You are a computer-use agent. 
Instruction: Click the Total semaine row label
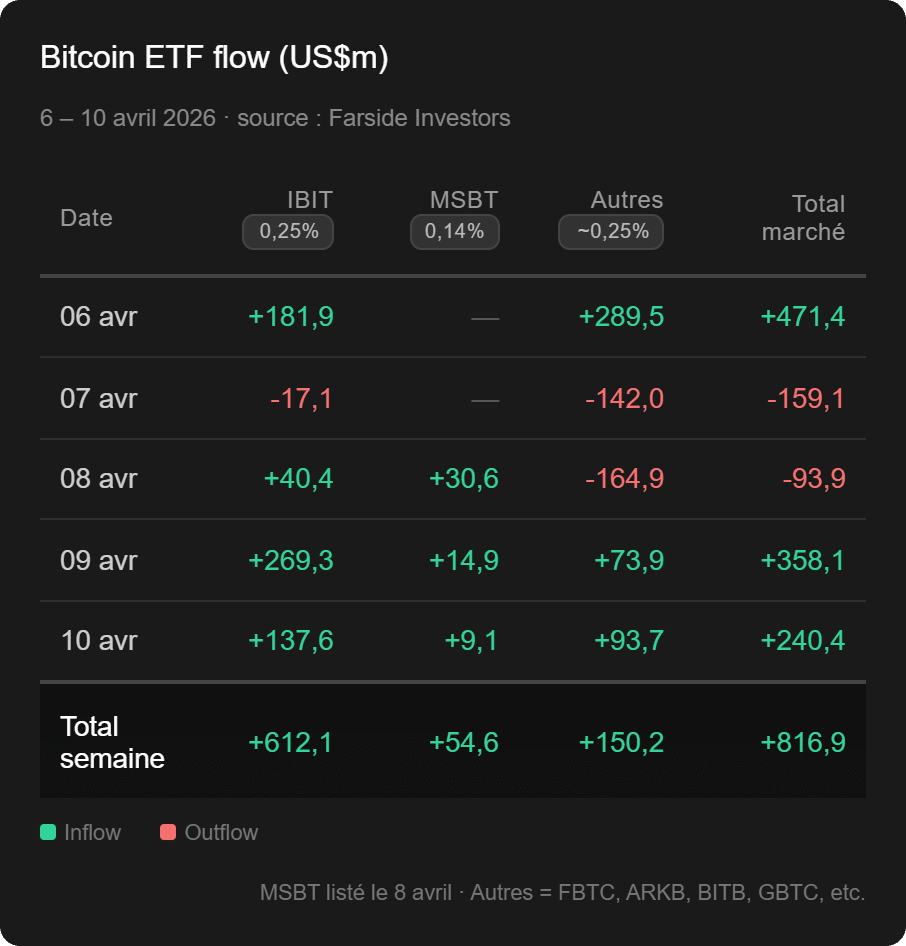111,742
